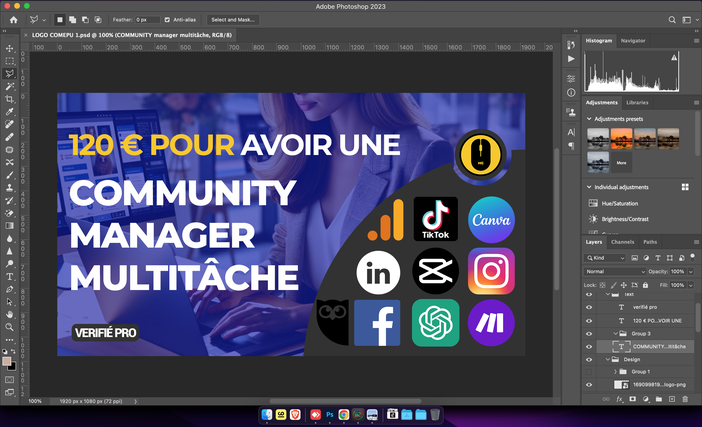Screen dimensions: 702x427
Task: Select the Eyedropper tool
Action: (x=9, y=111)
